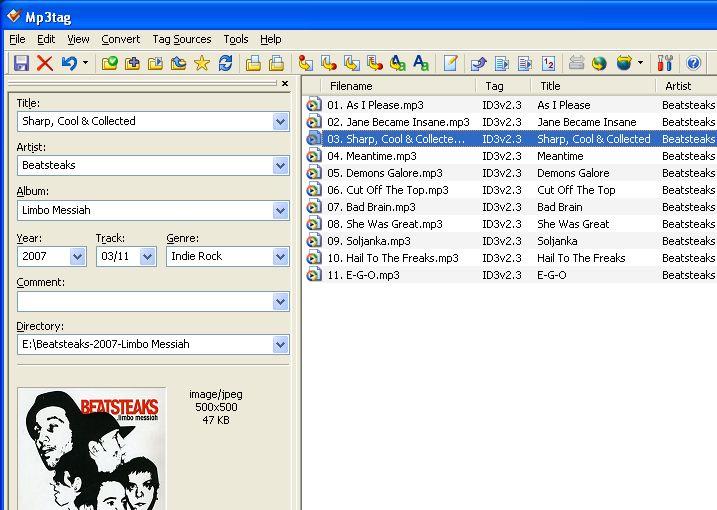Click the first stacked folders icon after Refresh
Screen dimensions: 717x510
tap(253, 63)
